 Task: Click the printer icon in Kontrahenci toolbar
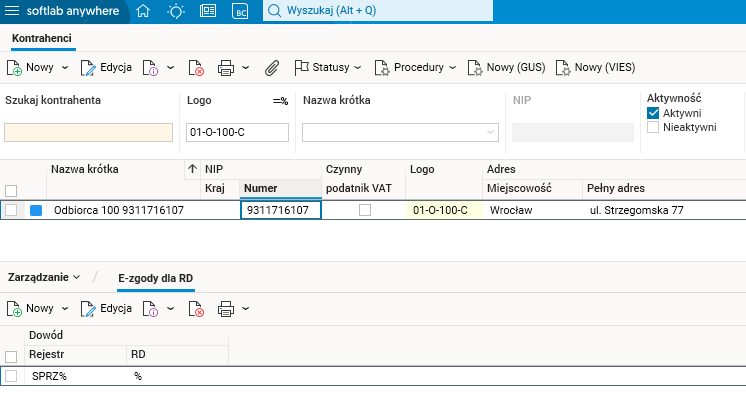point(226,68)
